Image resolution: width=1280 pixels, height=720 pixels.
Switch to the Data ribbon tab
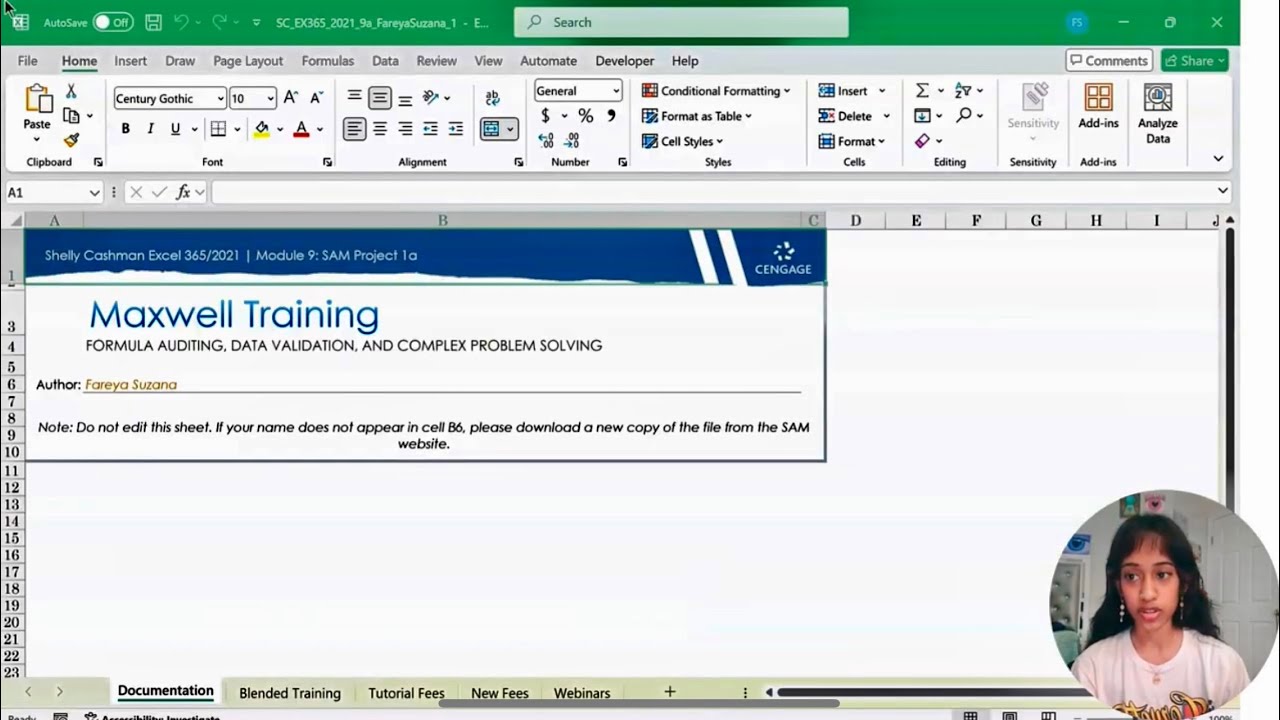[385, 61]
